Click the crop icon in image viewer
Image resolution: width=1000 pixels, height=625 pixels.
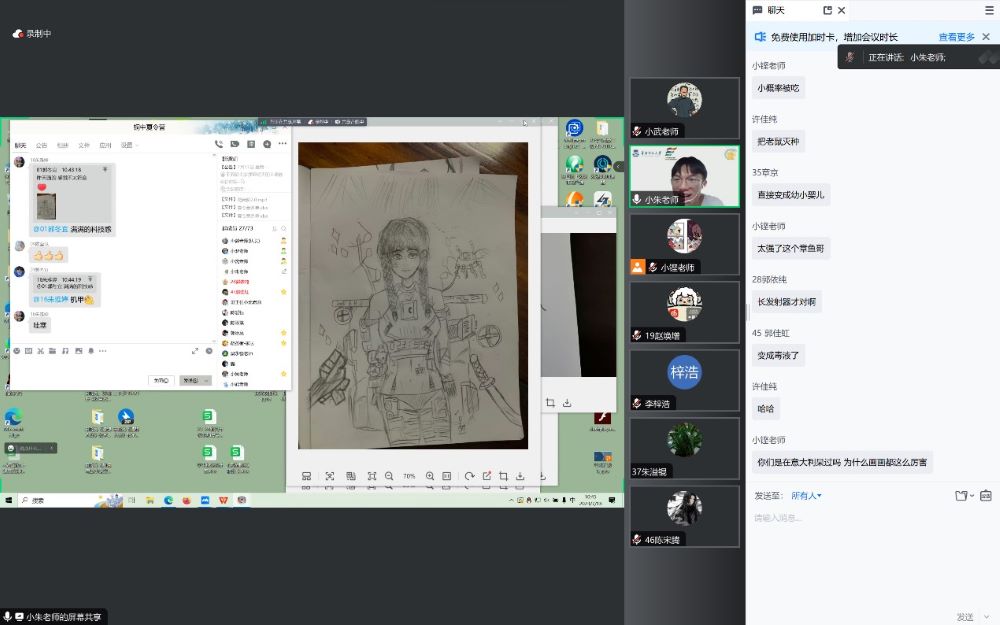coord(503,476)
